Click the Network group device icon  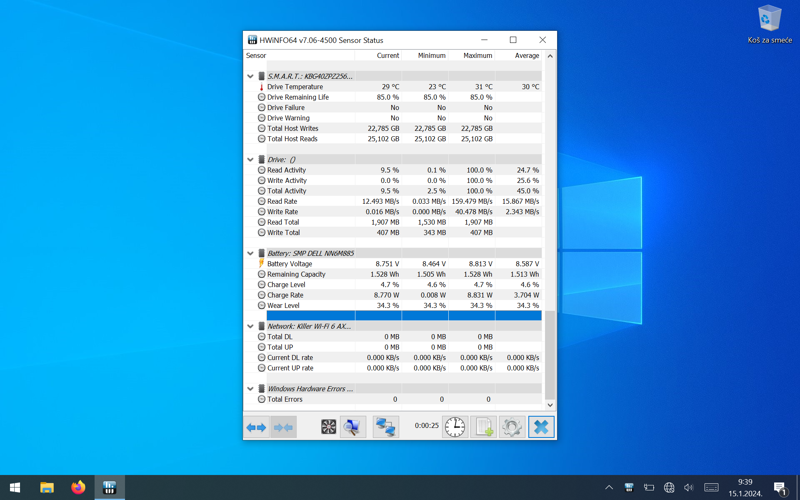click(x=262, y=326)
